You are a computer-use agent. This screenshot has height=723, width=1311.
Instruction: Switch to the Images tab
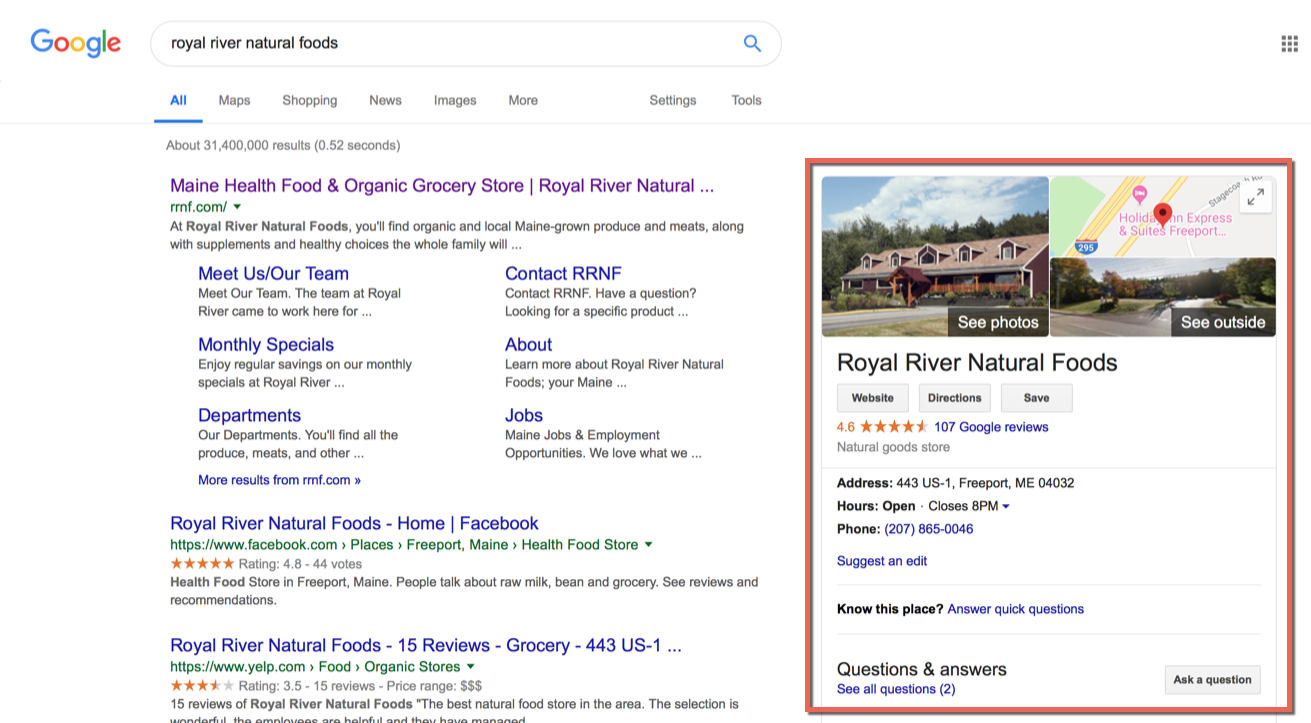(x=455, y=100)
